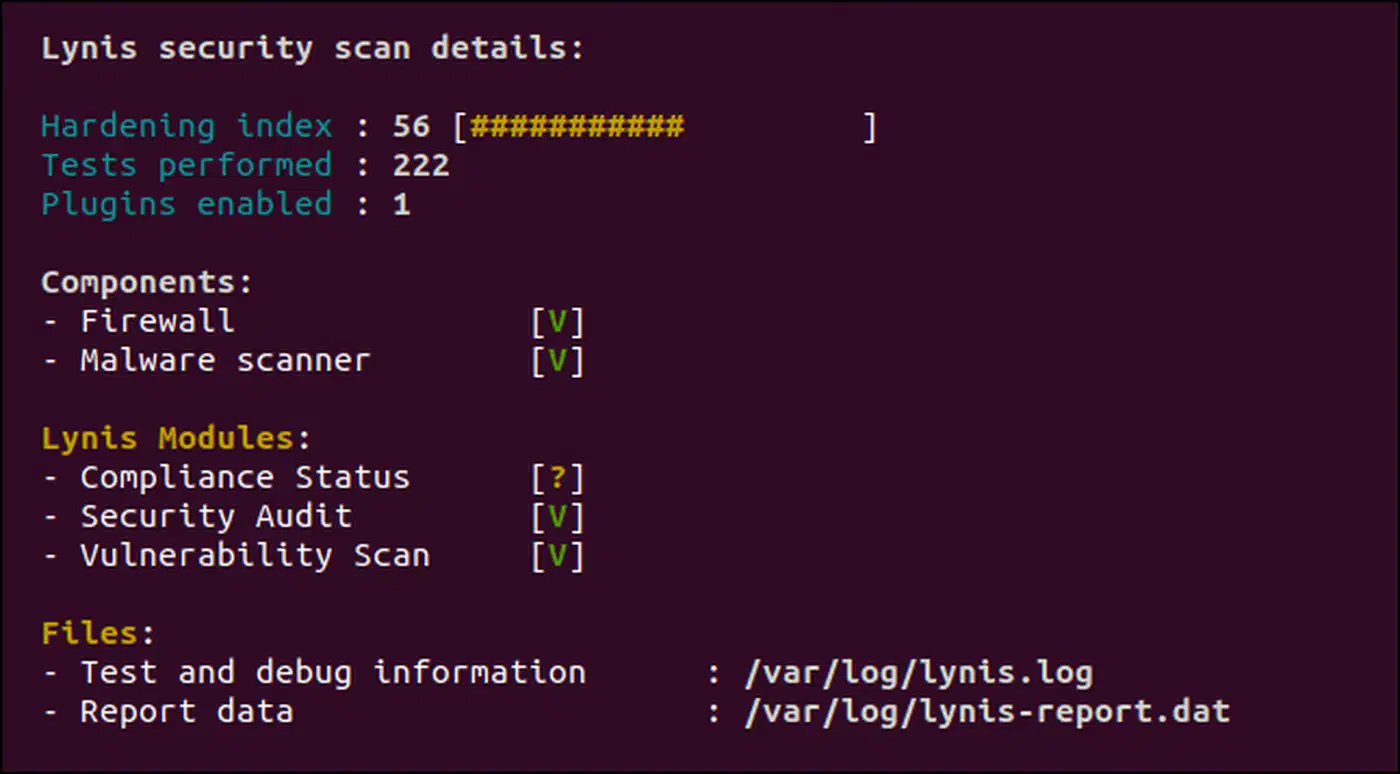Click the hardening index hash progress bar
1400x774 pixels.
(664, 127)
